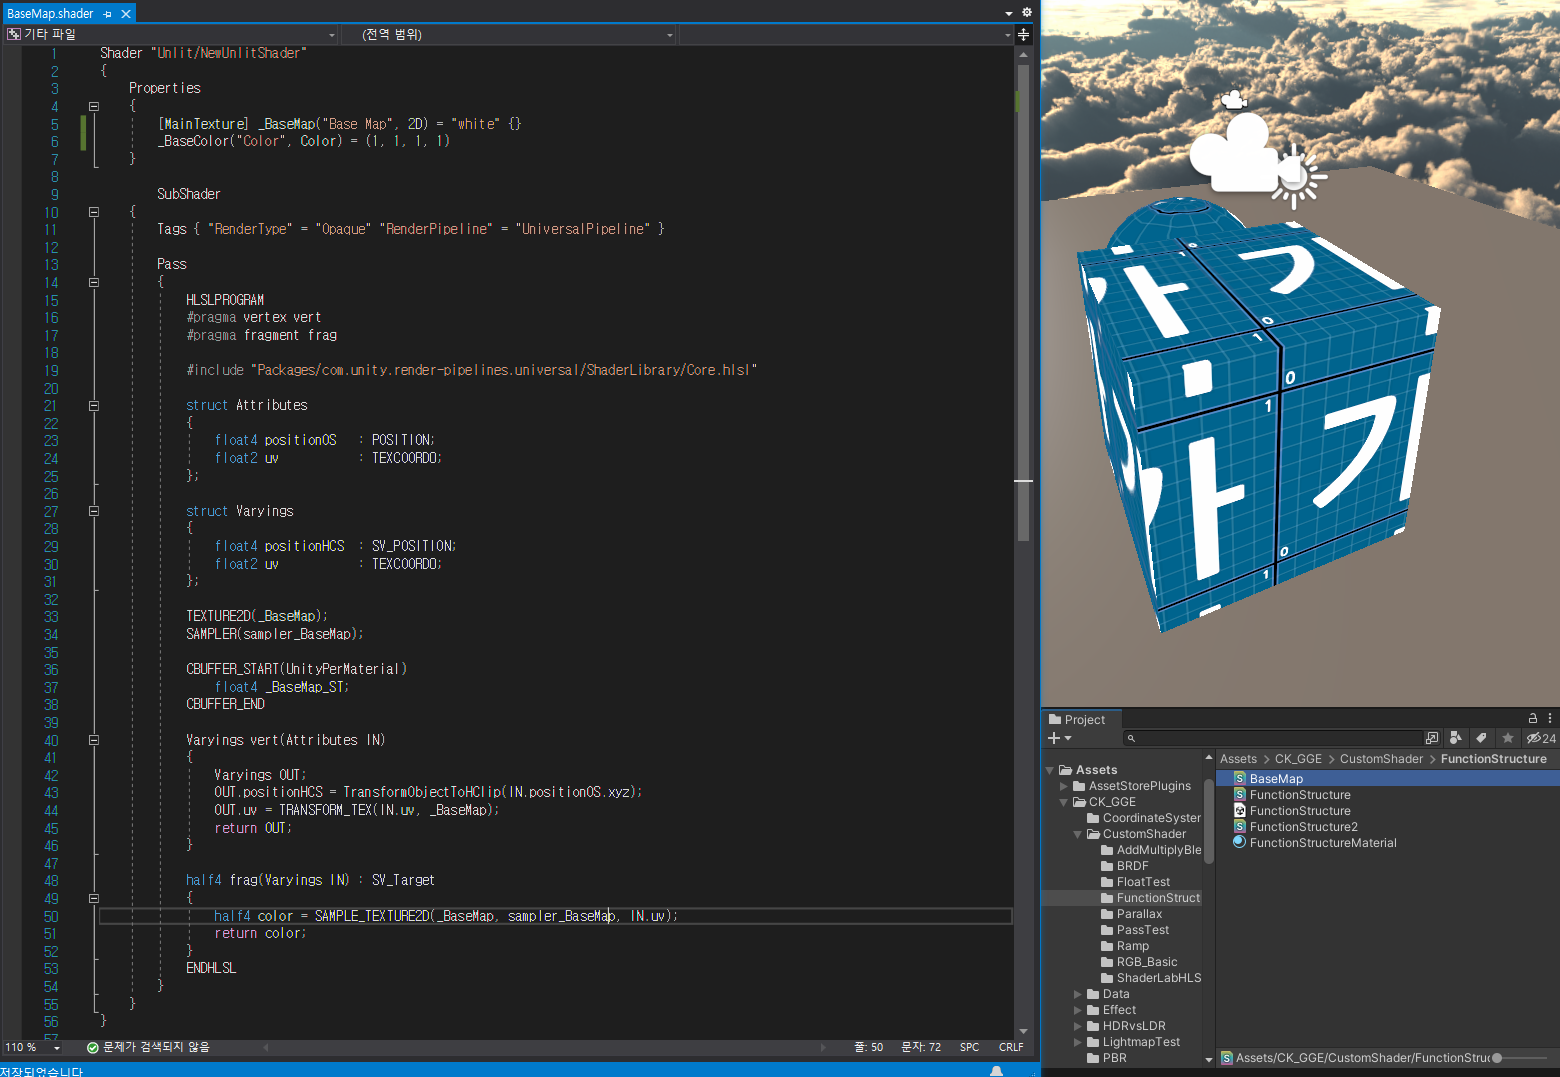Expand the LightmapTest folder arrow
Screen dimensions: 1560x1077
click(1078, 1042)
